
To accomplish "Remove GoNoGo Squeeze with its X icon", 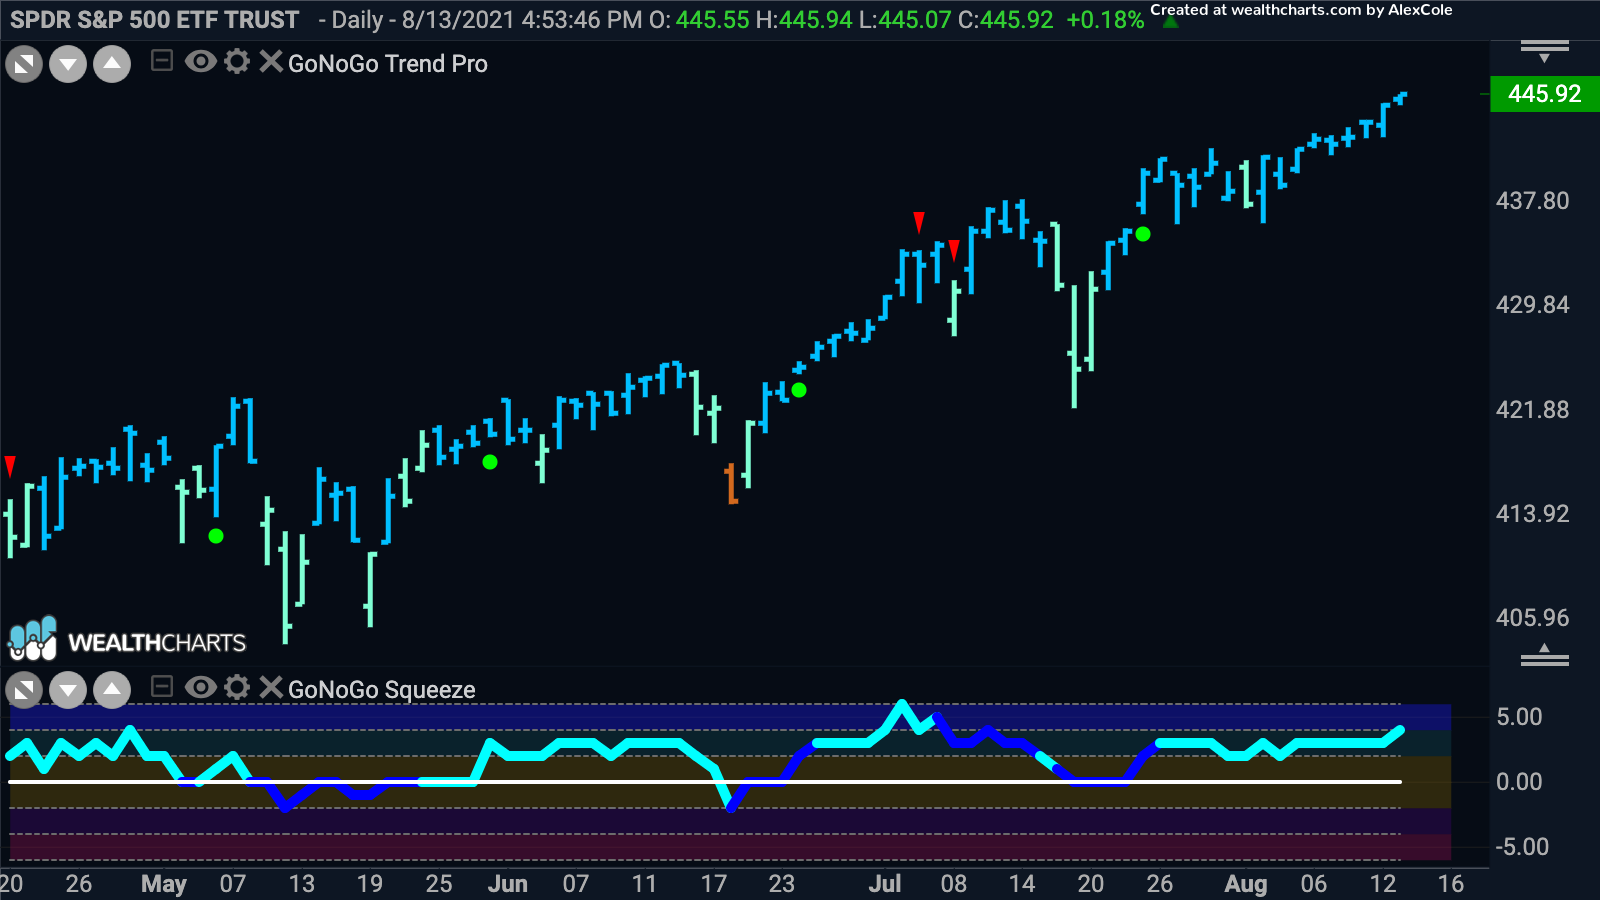I will (x=269, y=688).
